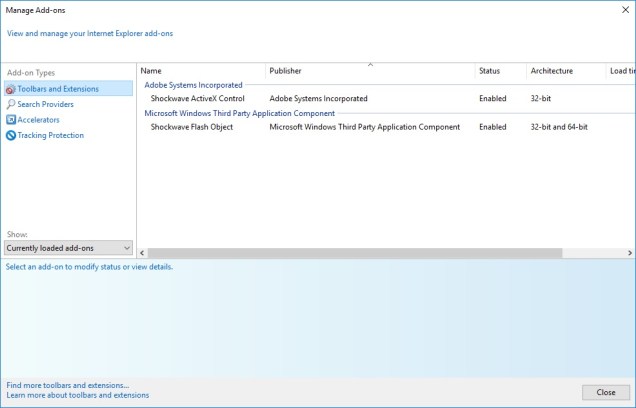Image resolution: width=636 pixels, height=408 pixels.
Task: Sort add-ons by Architecture column
Action: click(565, 71)
